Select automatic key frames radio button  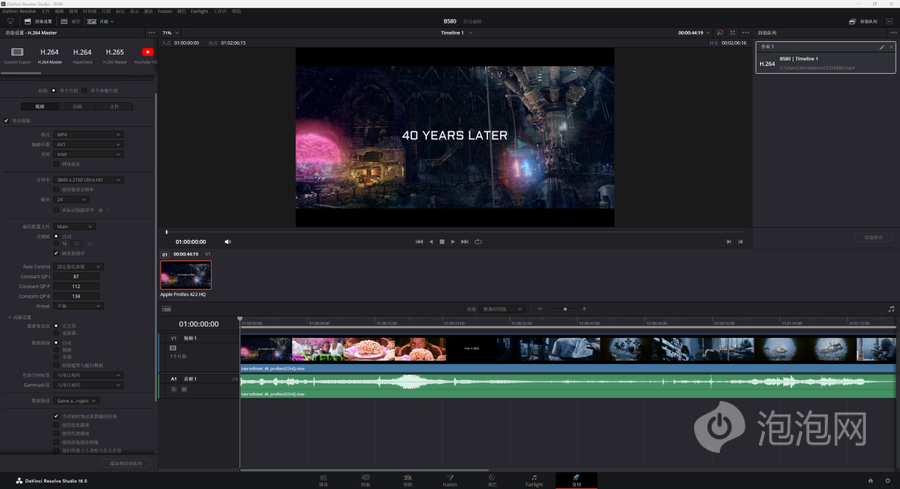[x=56, y=236]
